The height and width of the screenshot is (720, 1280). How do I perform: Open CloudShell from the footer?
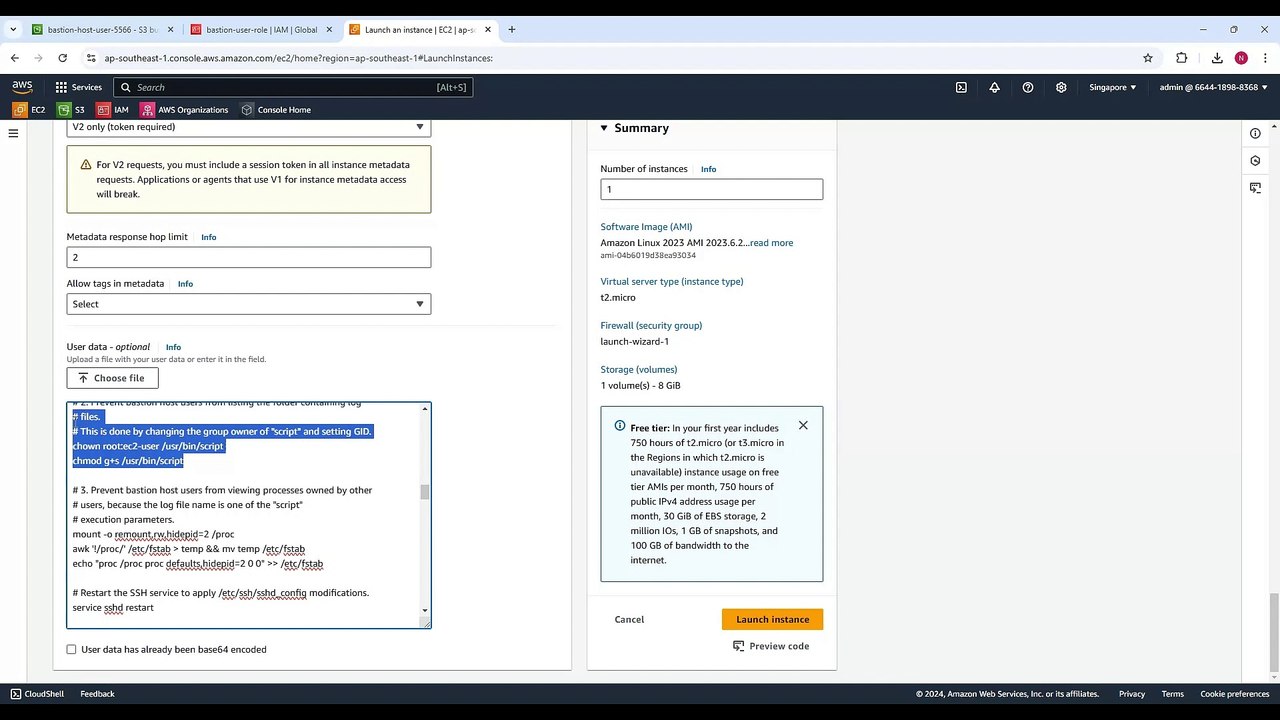(x=37, y=694)
